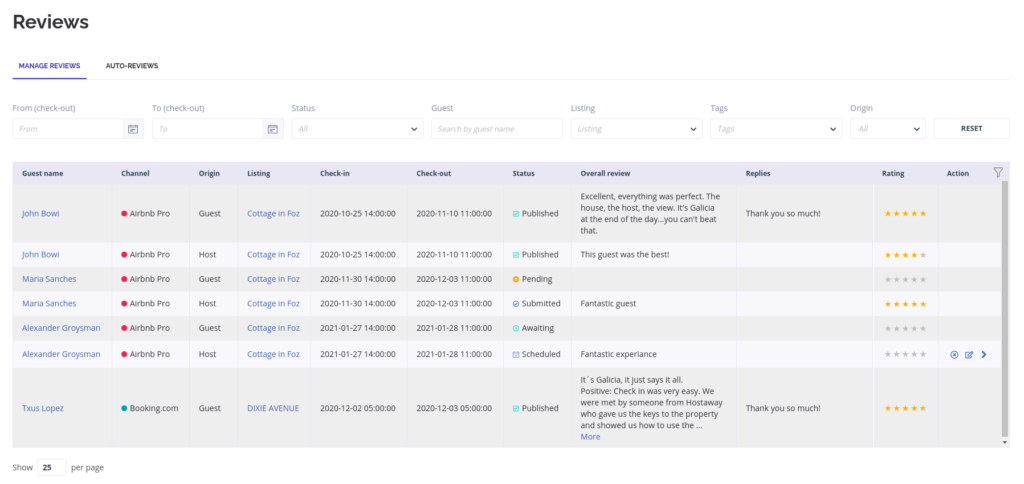Image resolution: width=1024 pixels, height=484 pixels.
Task: Expand the Status filter dropdown
Action: pos(356,129)
